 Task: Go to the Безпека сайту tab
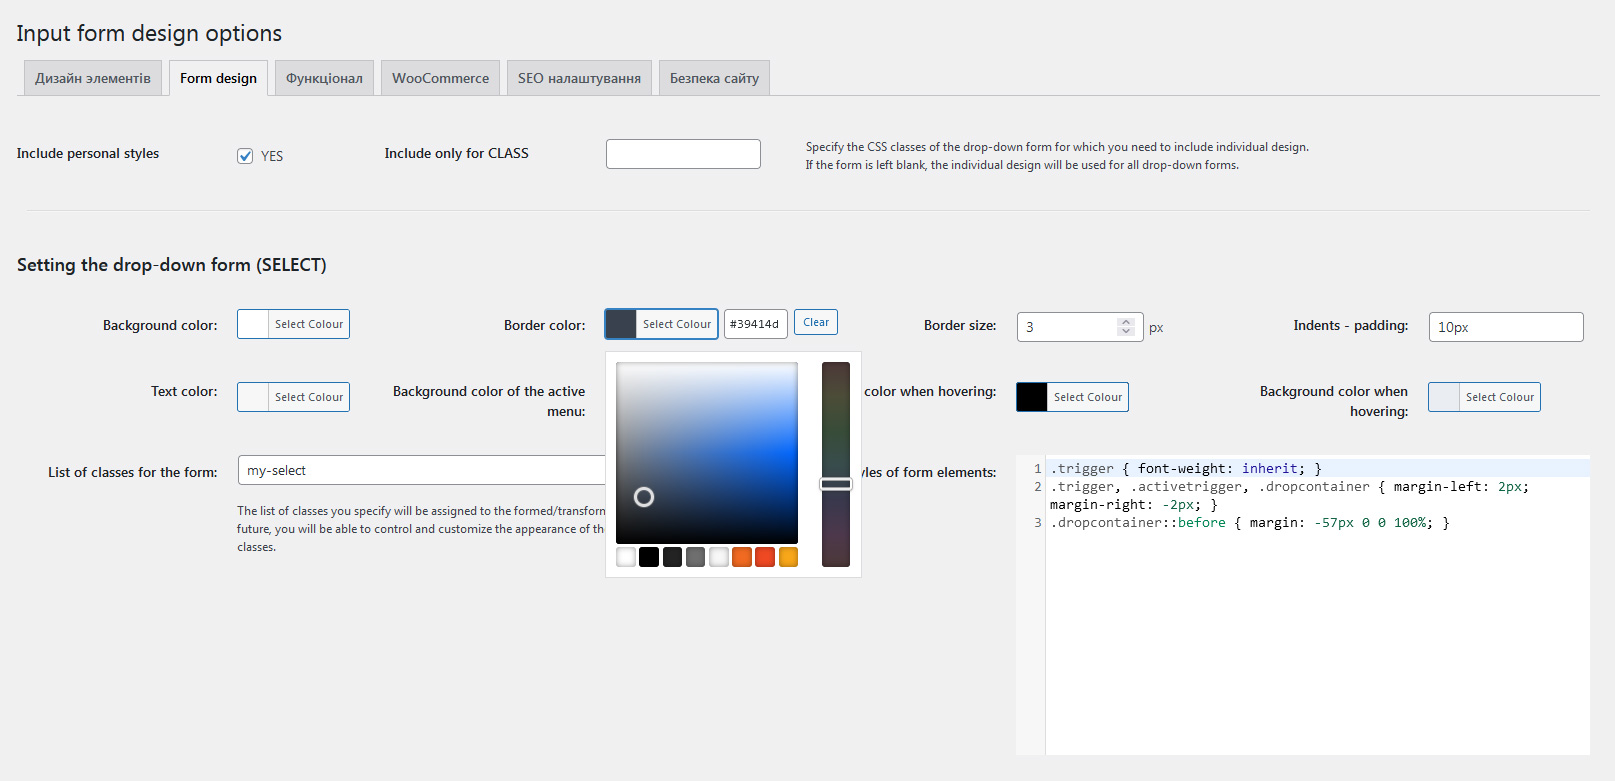click(714, 78)
